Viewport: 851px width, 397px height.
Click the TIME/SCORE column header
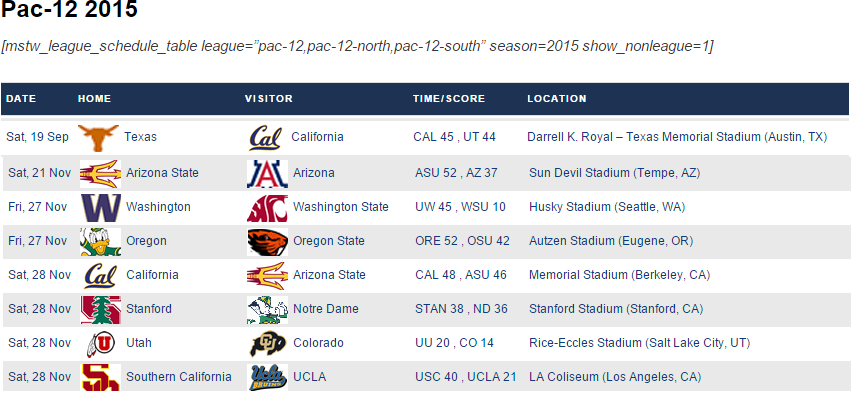449,99
